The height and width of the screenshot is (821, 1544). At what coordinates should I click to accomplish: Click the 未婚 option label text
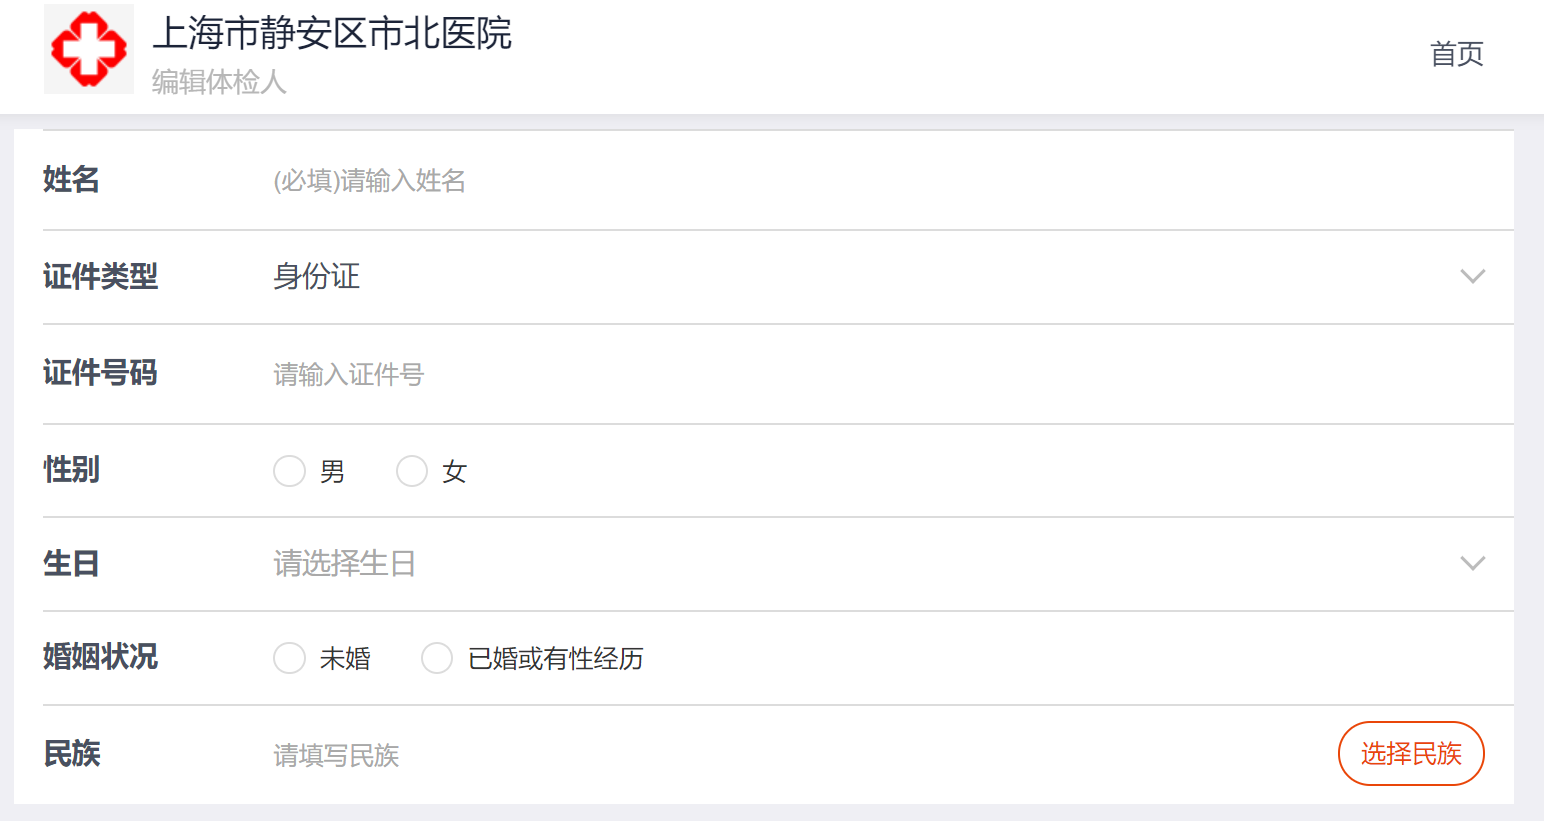345,659
